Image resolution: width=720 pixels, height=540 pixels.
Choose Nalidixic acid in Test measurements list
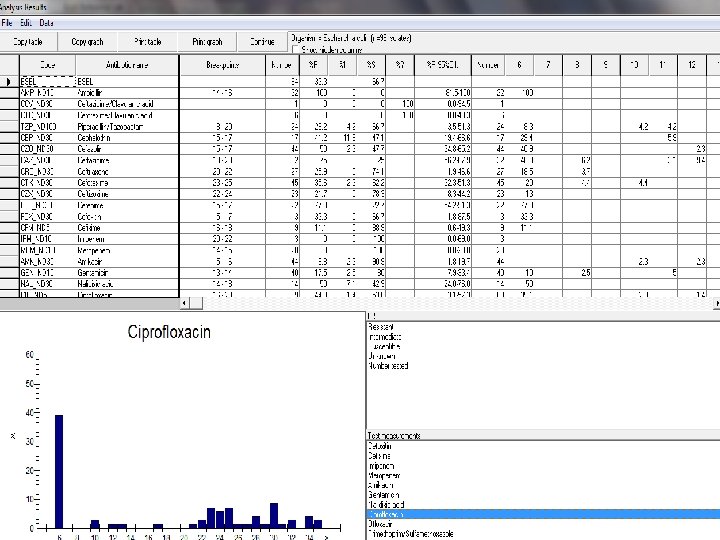(x=386, y=505)
